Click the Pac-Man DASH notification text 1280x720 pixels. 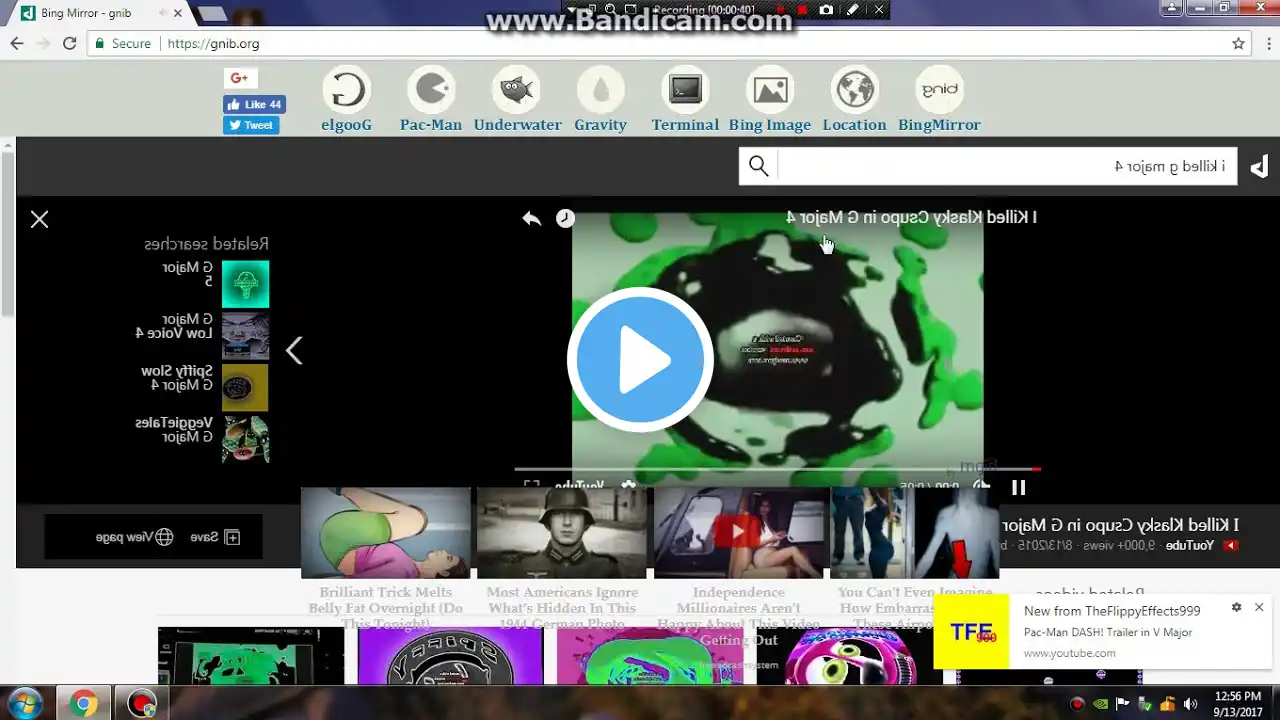[x=1108, y=632]
